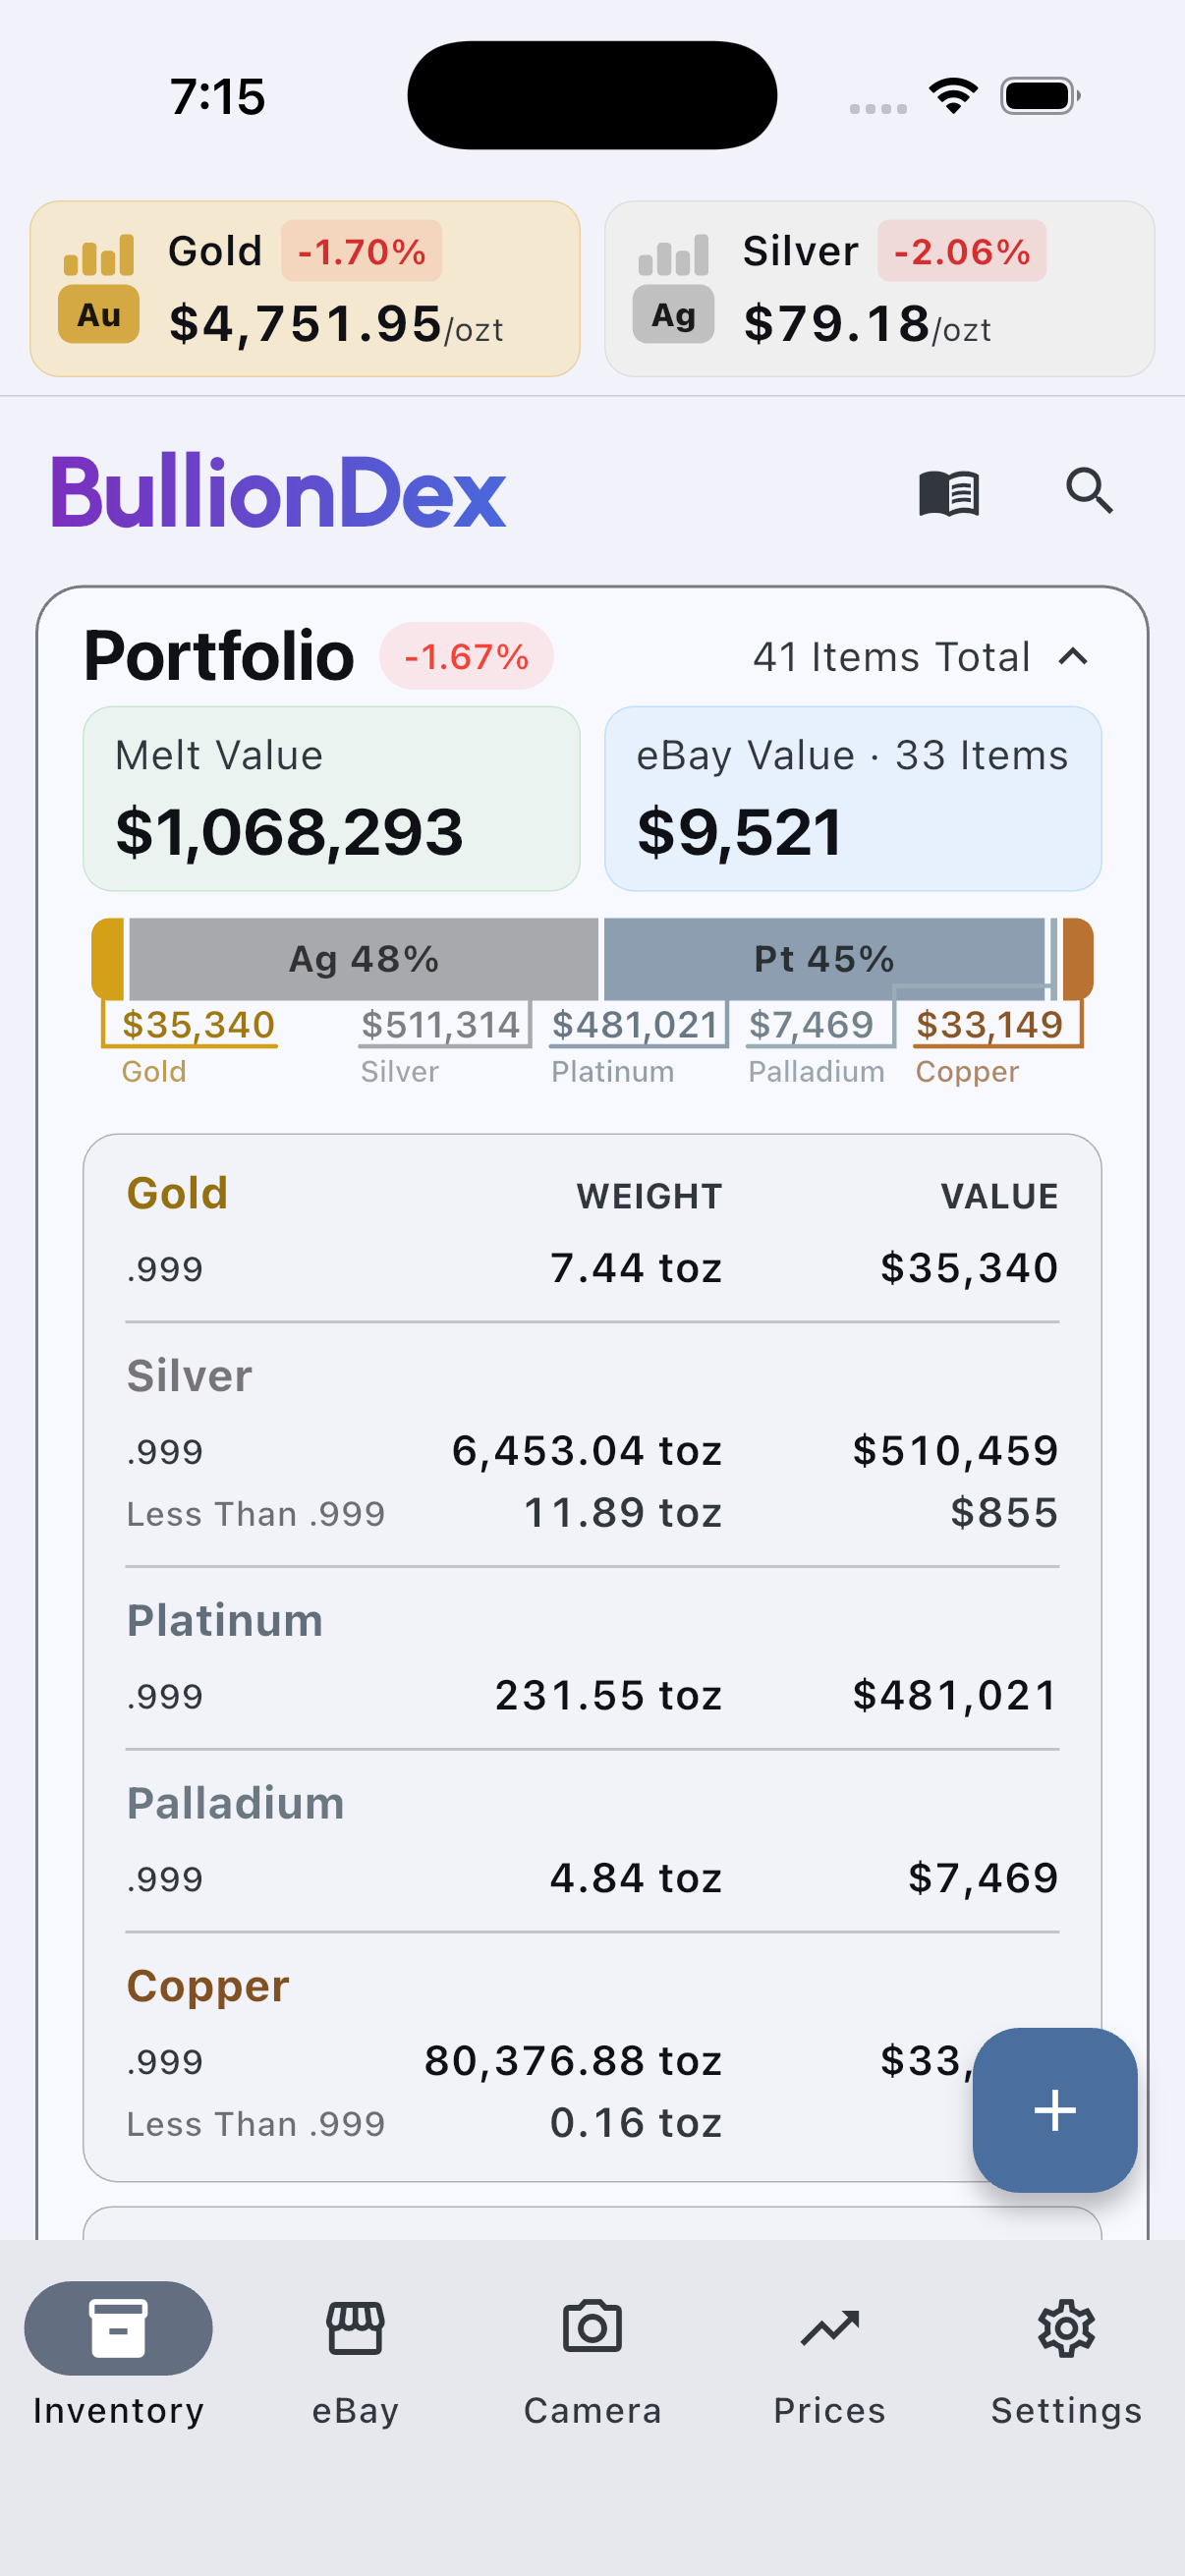Tap 41 Items Total text

[891, 657]
